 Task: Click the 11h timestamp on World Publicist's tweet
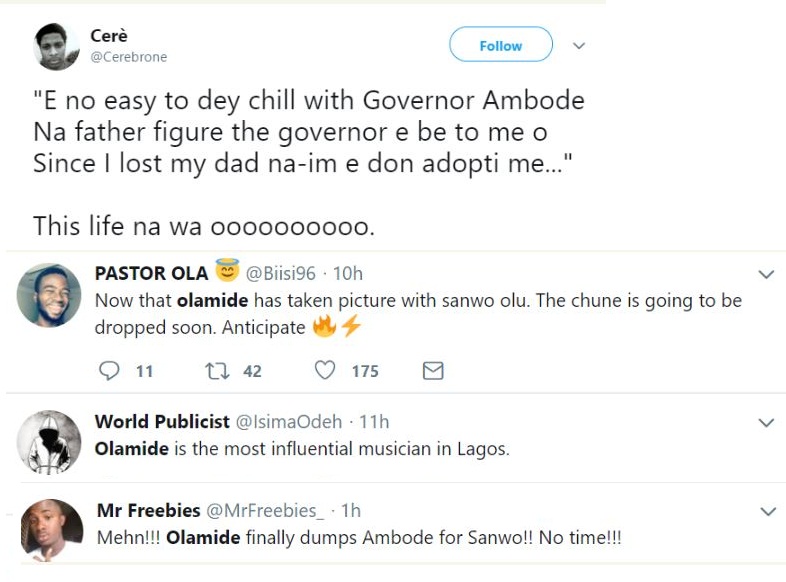click(x=373, y=422)
